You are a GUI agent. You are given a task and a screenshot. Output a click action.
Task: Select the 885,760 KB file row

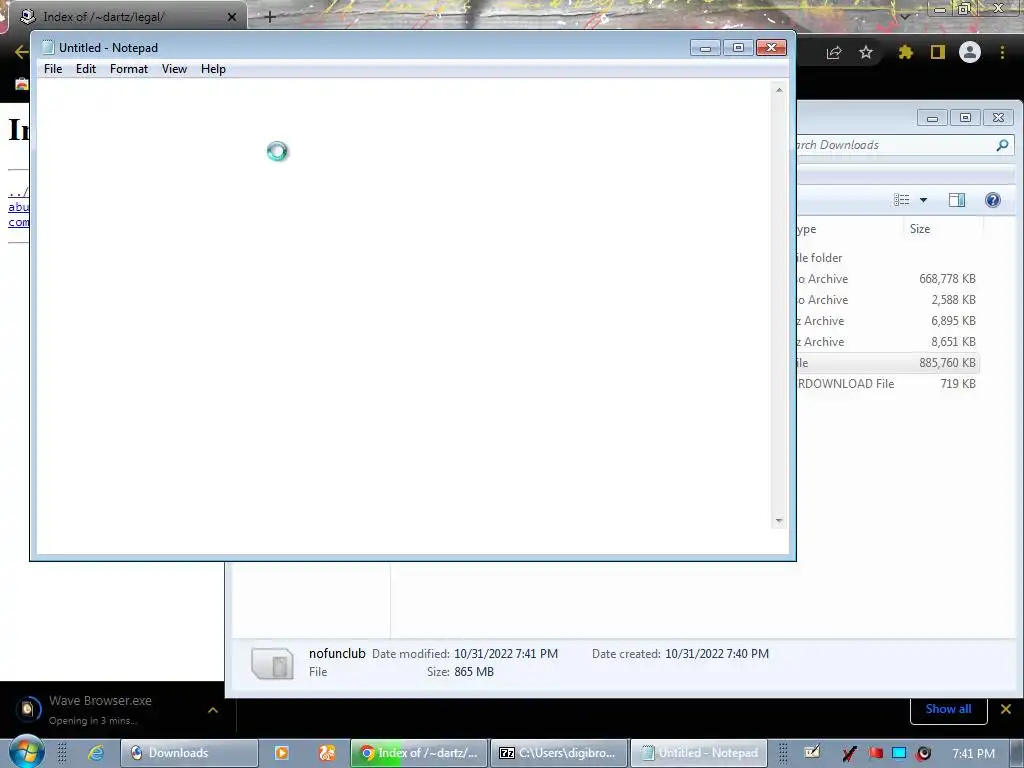click(x=888, y=362)
